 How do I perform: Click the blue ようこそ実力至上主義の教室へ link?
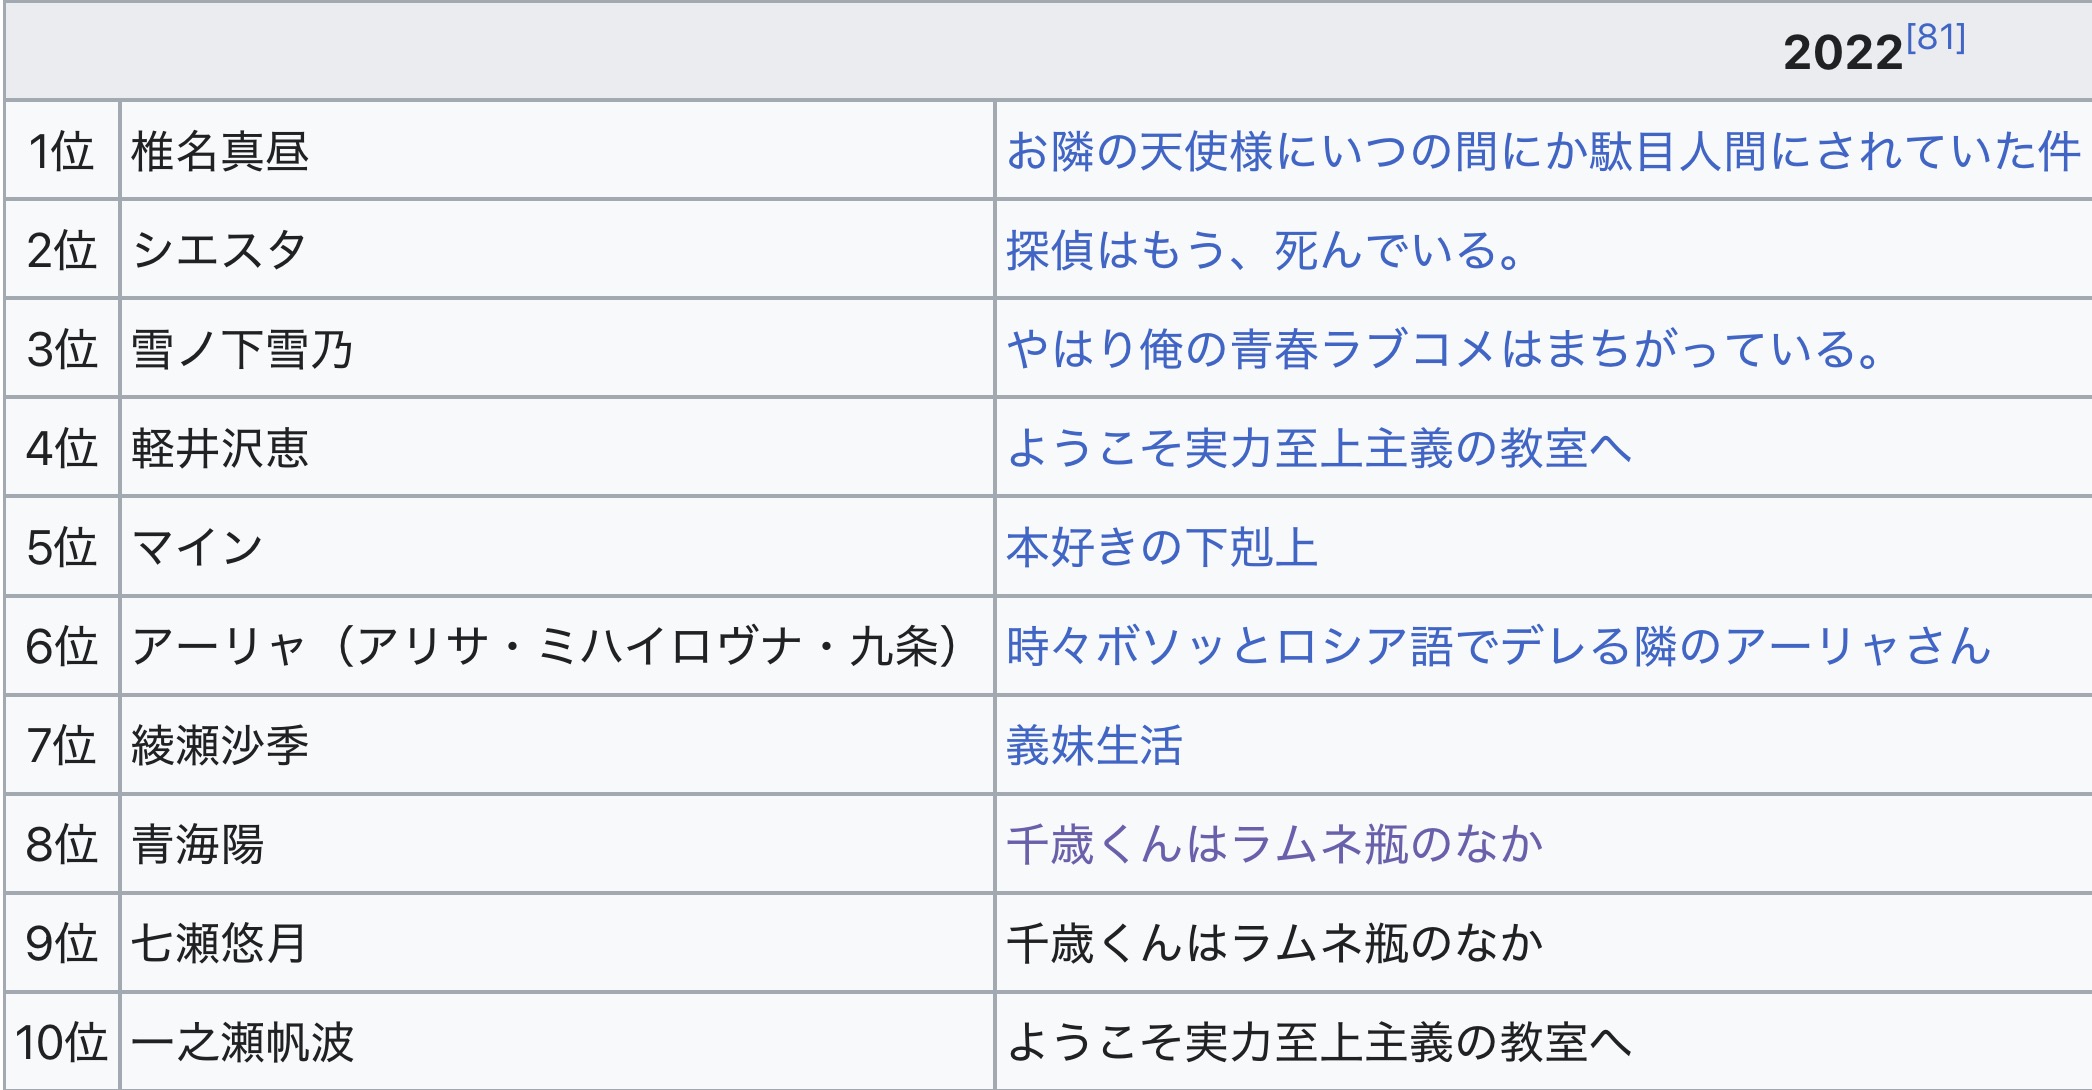1318,448
